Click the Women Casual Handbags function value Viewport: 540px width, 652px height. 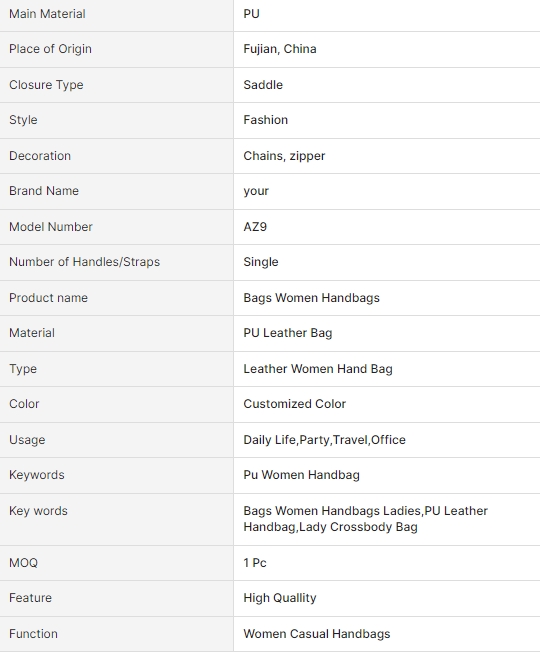(x=317, y=634)
